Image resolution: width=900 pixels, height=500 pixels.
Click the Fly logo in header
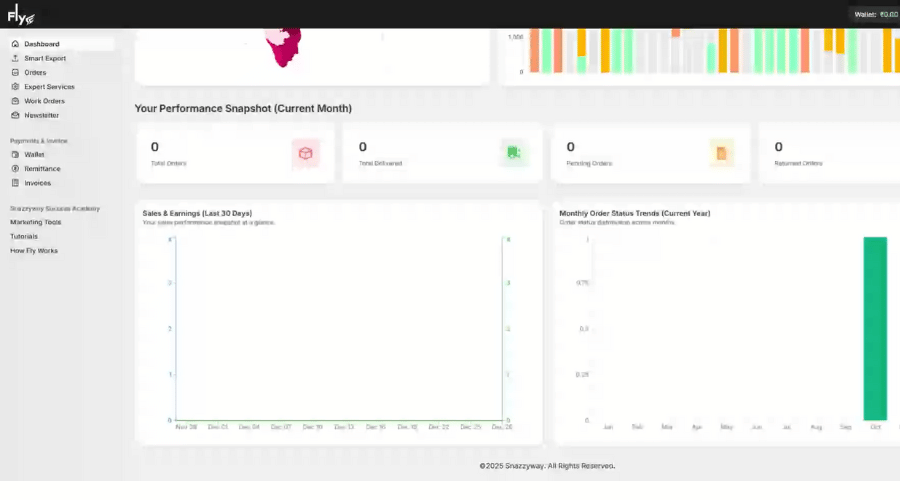(x=21, y=15)
